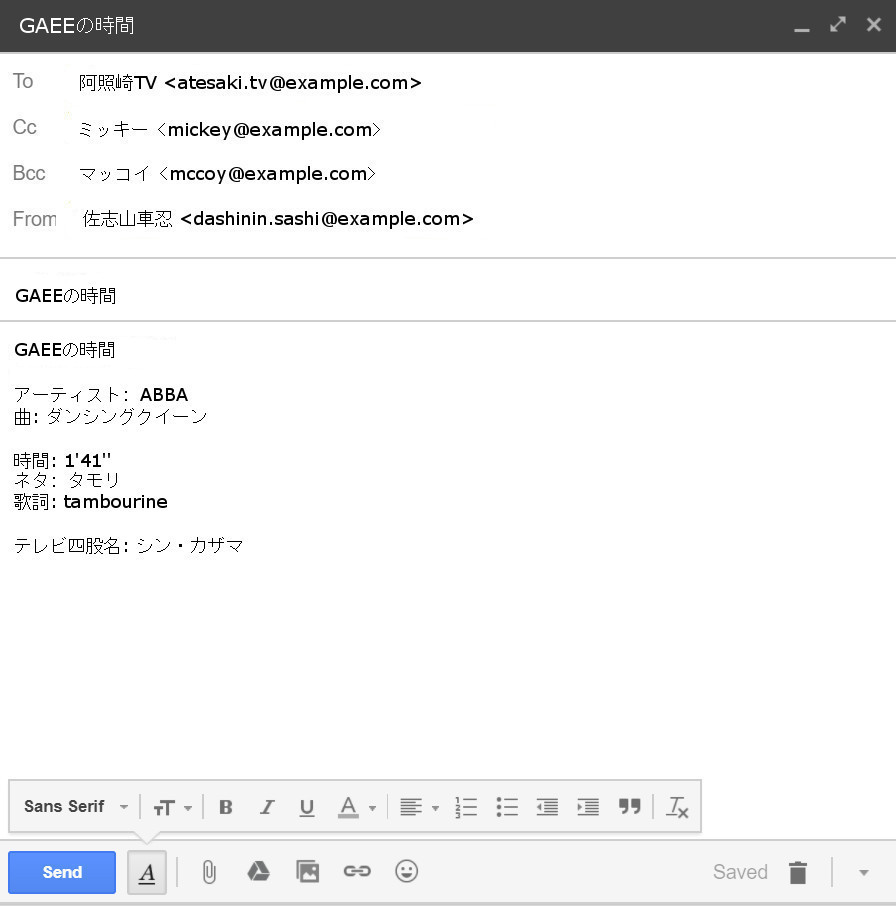This screenshot has width=896, height=906.
Task: Toggle italic formatting
Action: pos(266,806)
